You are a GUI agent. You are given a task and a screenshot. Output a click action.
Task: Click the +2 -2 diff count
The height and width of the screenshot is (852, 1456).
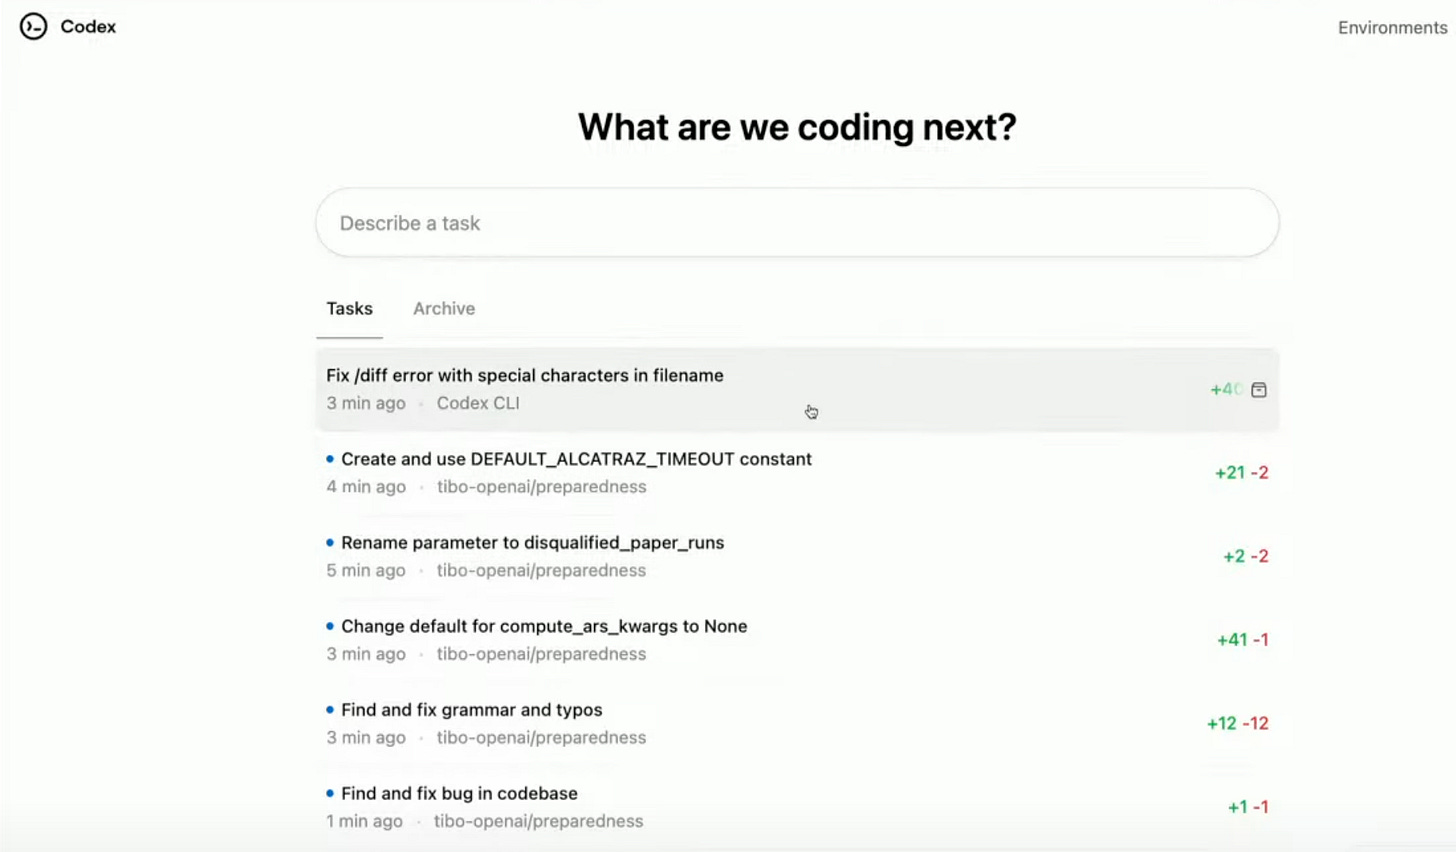pos(1245,556)
